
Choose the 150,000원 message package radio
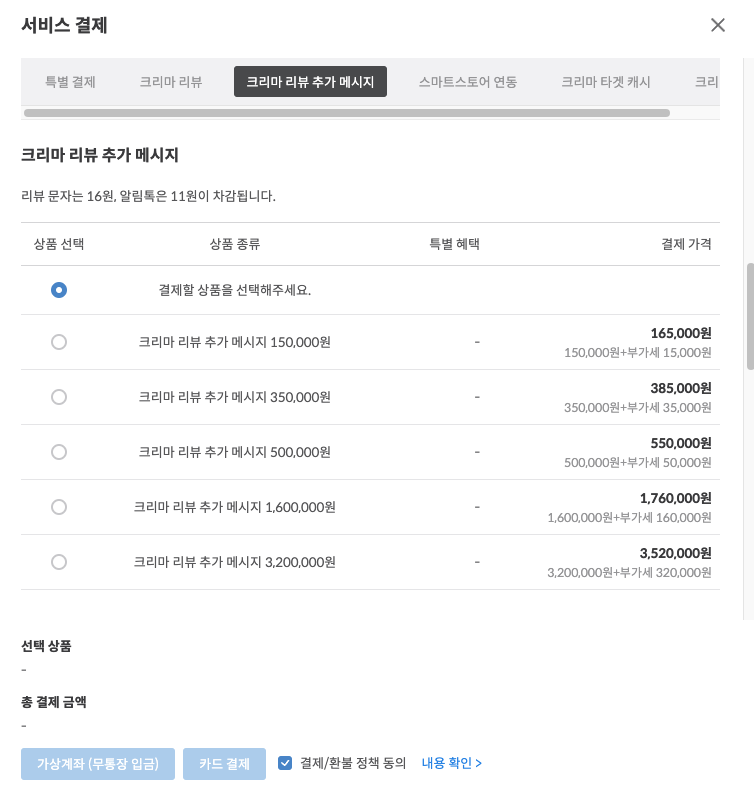pyautogui.click(x=59, y=342)
